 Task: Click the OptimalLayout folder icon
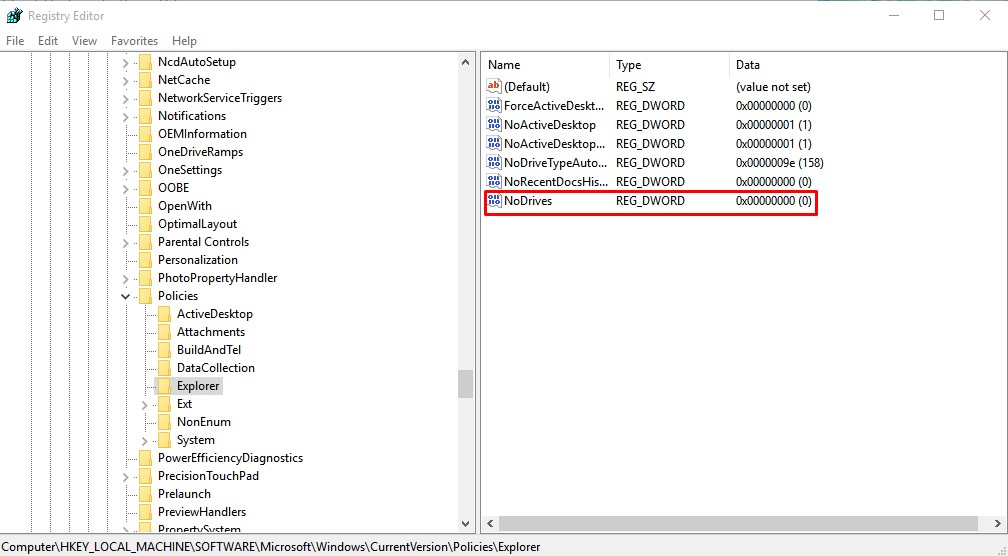tap(146, 224)
